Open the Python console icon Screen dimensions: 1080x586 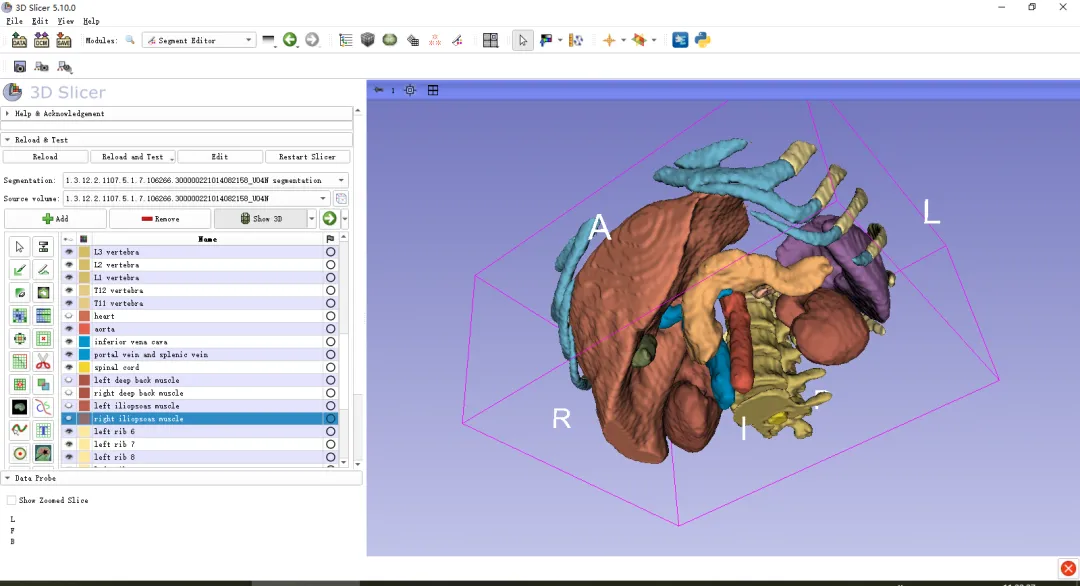coord(702,40)
